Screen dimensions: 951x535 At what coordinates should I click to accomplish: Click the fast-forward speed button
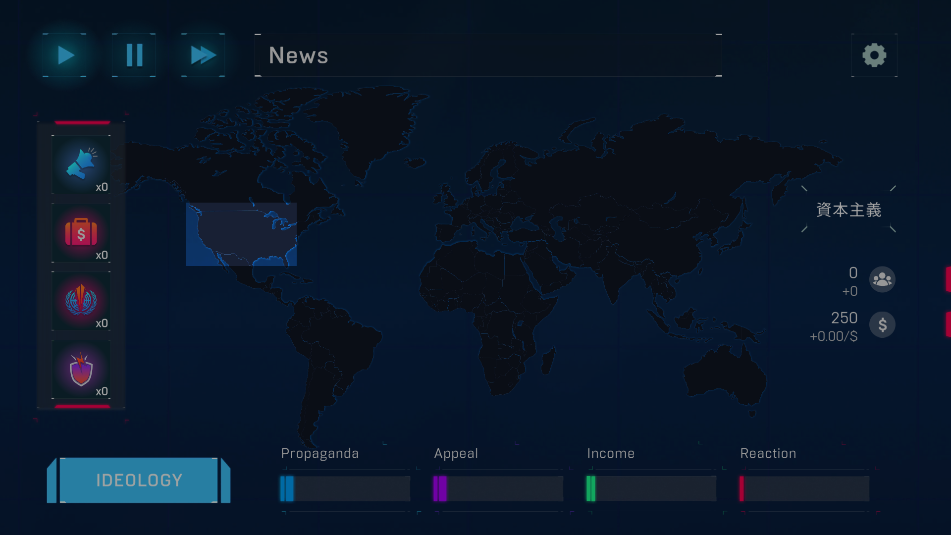pyautogui.click(x=203, y=55)
